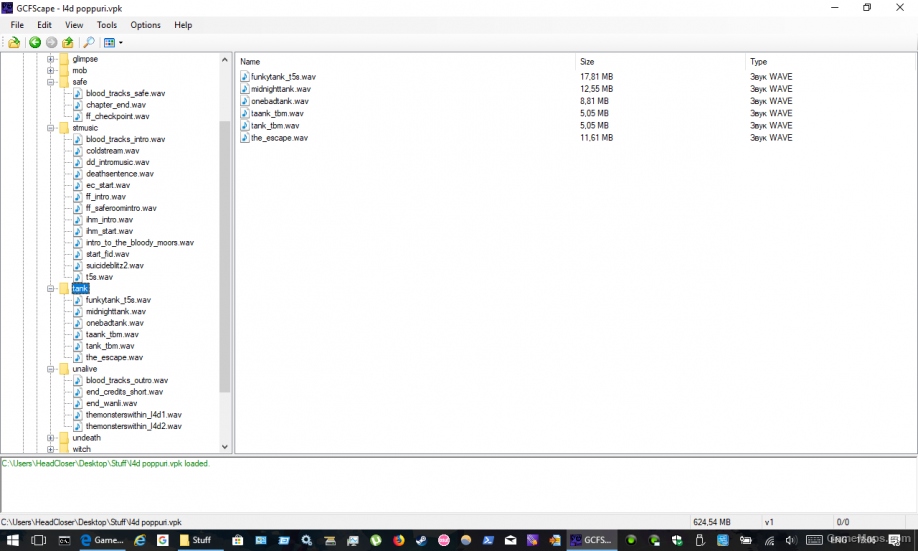Viewport: 918px width, 551px height.
Task: Open the Options menu
Action: [145, 25]
